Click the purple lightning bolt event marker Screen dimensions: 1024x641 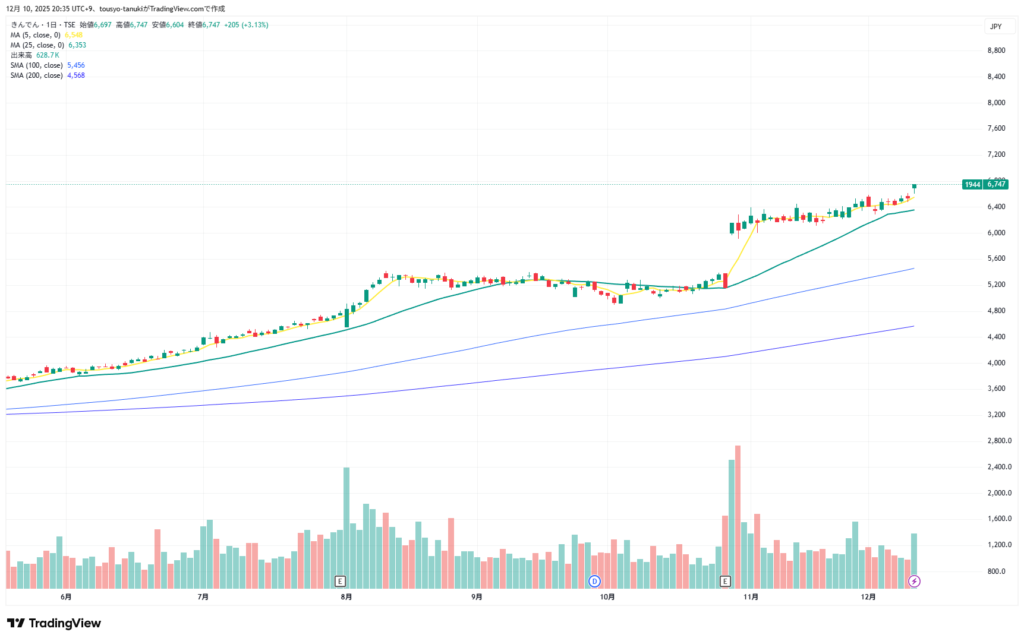[913, 580]
